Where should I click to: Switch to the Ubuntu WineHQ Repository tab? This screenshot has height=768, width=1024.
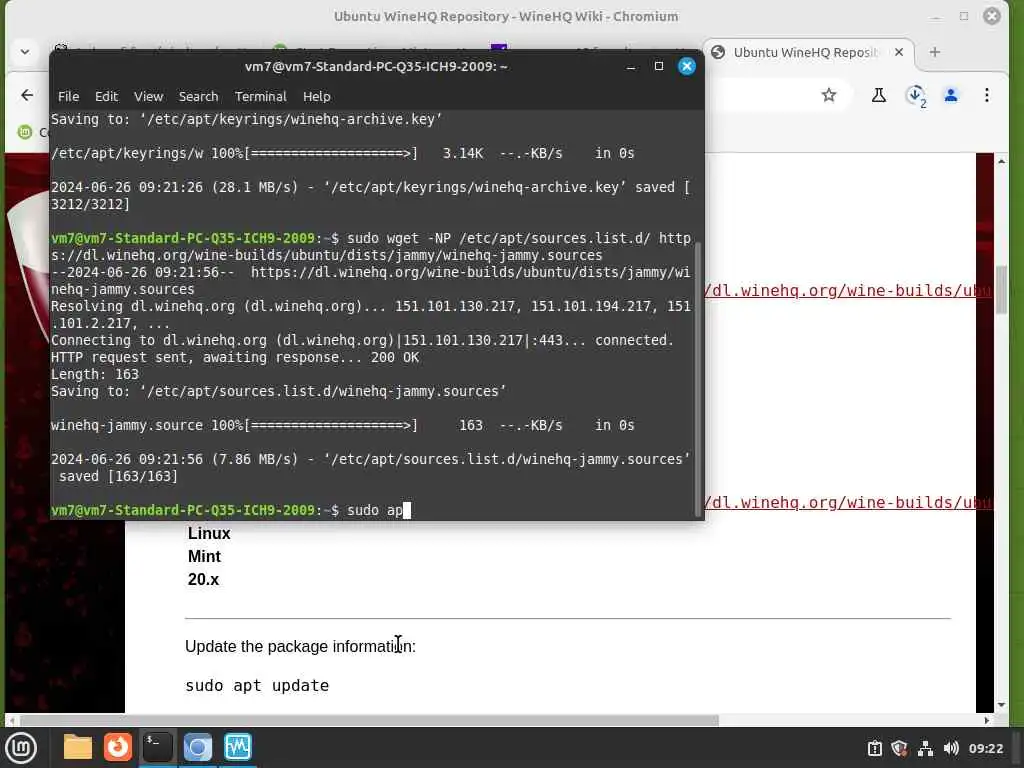(805, 52)
